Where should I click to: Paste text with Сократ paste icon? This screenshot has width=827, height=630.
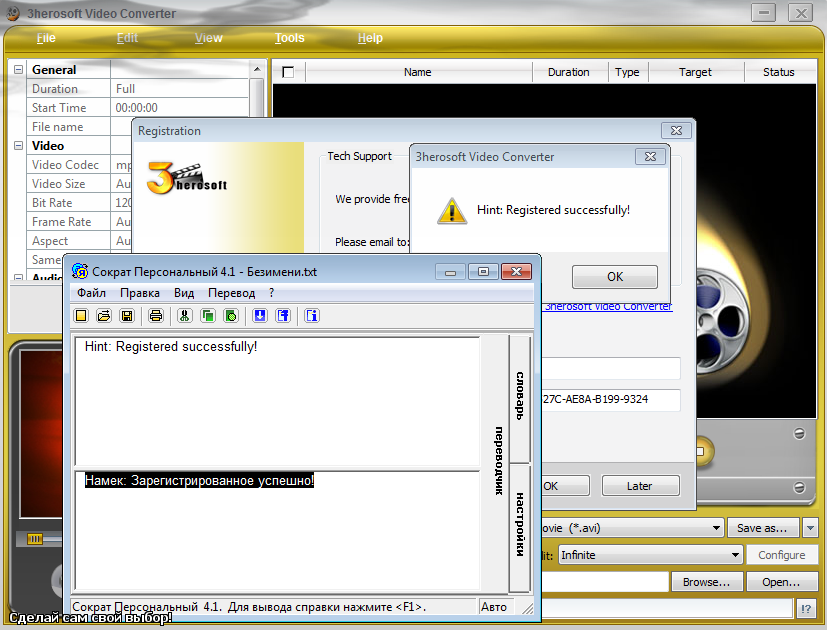tap(231, 316)
